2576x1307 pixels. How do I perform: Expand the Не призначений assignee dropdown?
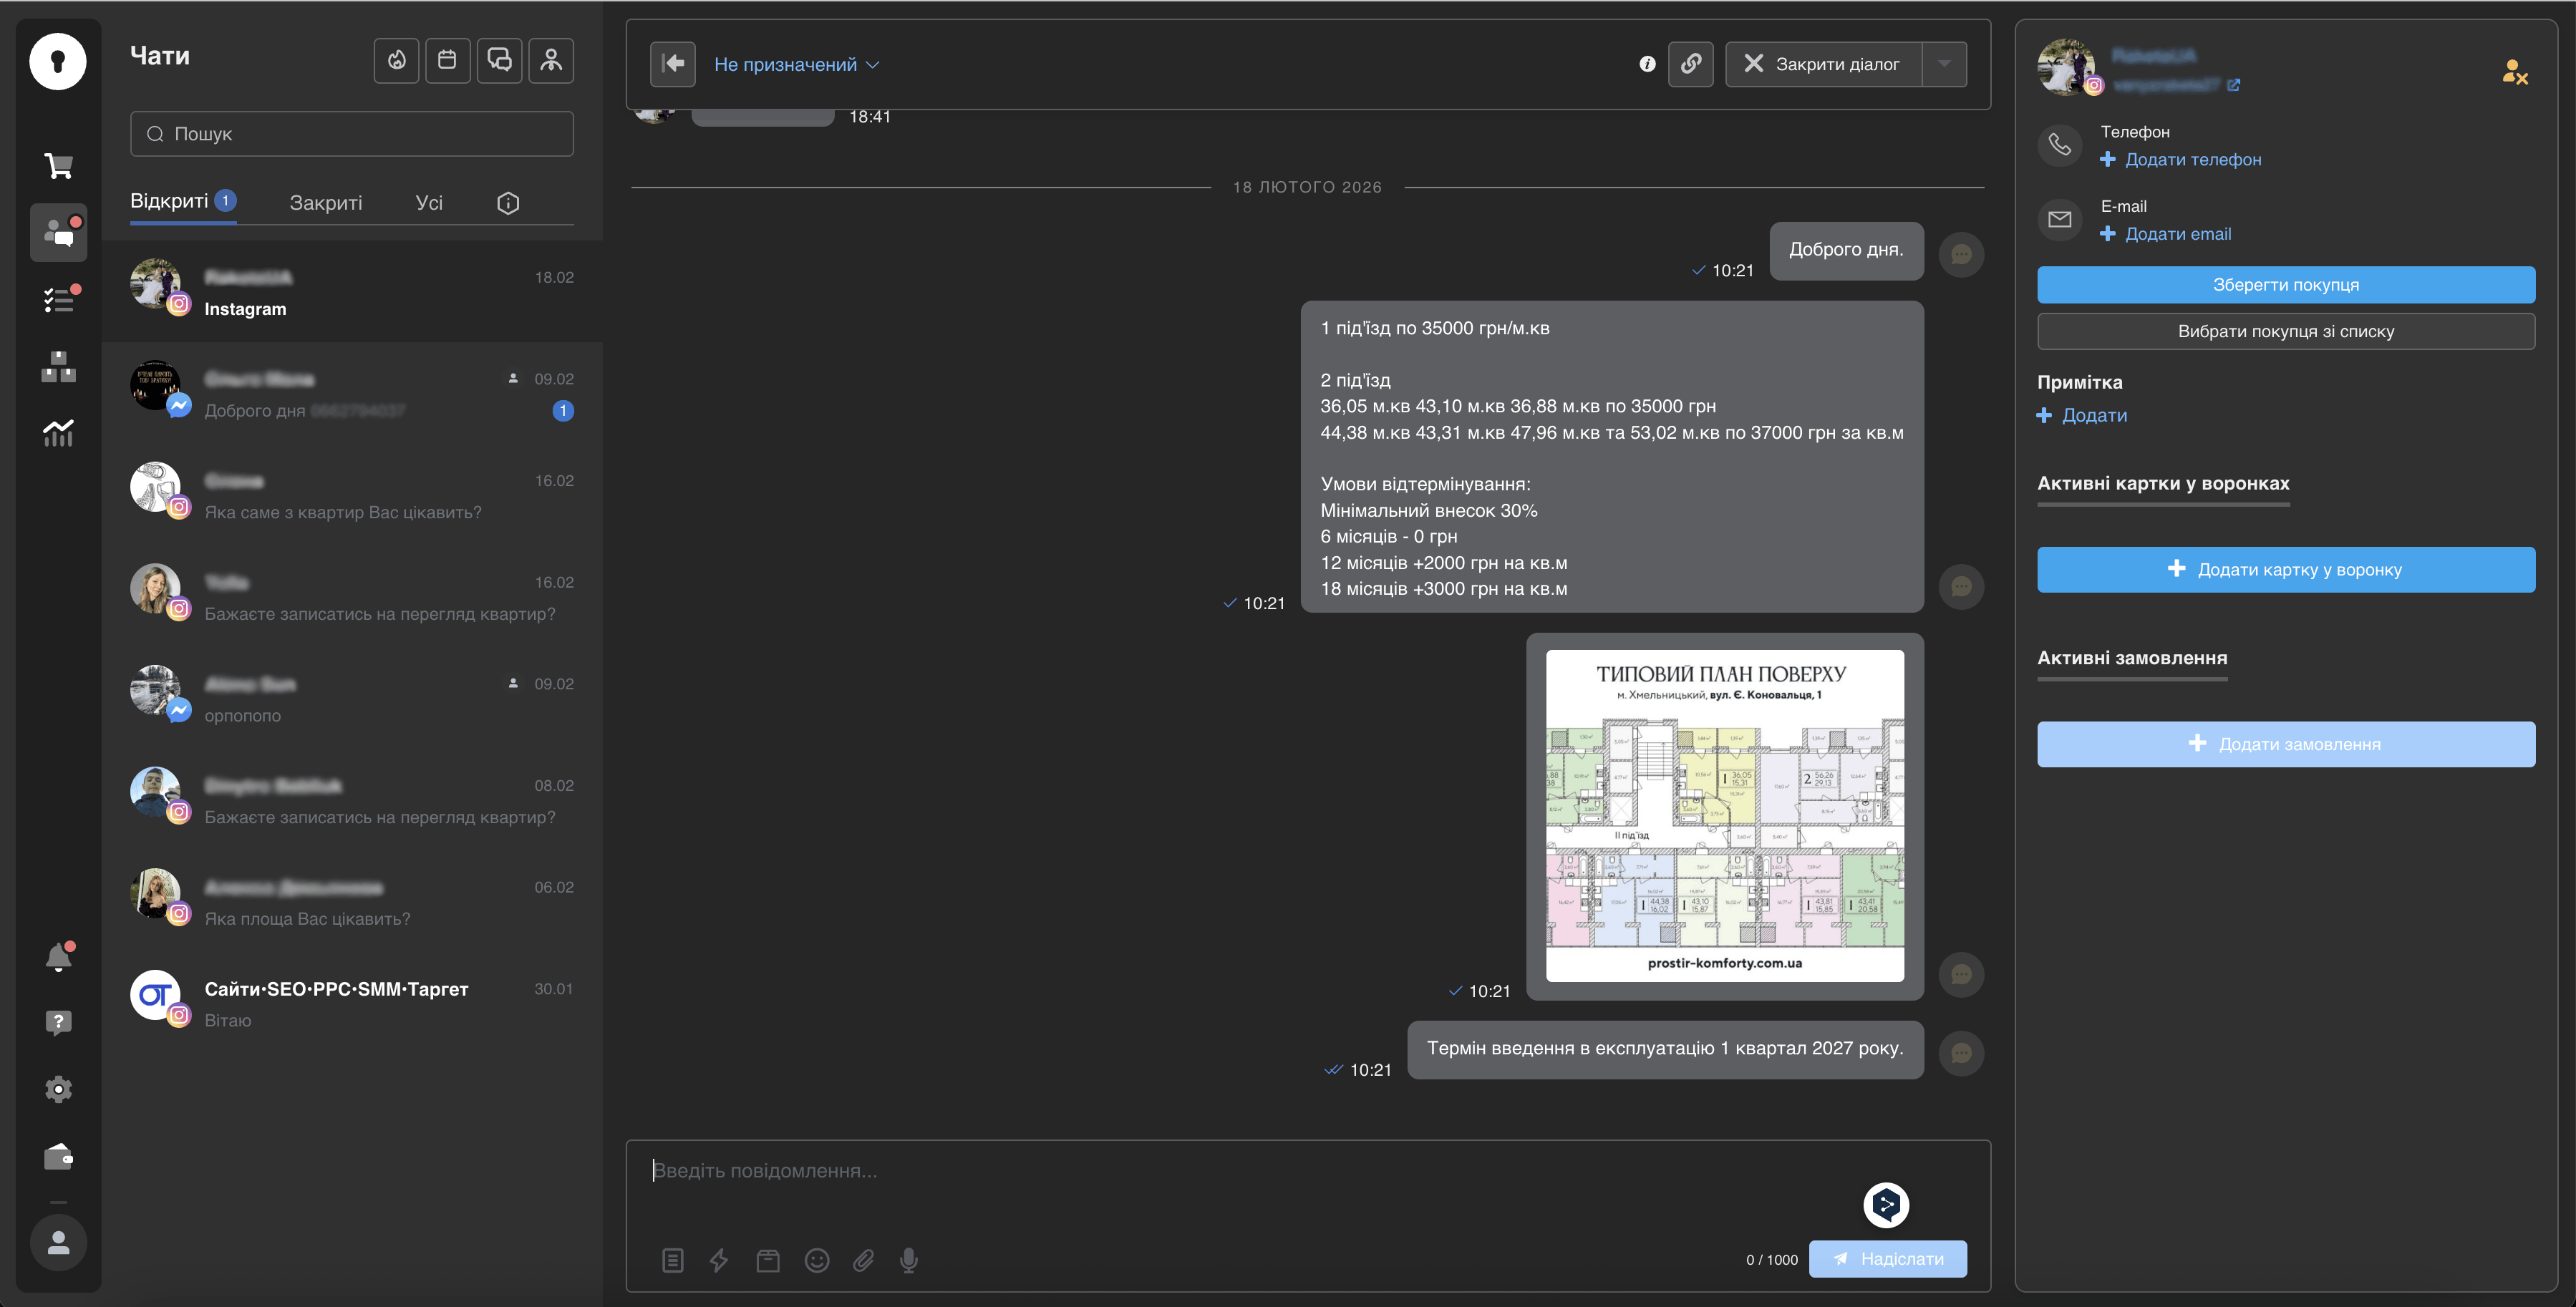coord(796,65)
